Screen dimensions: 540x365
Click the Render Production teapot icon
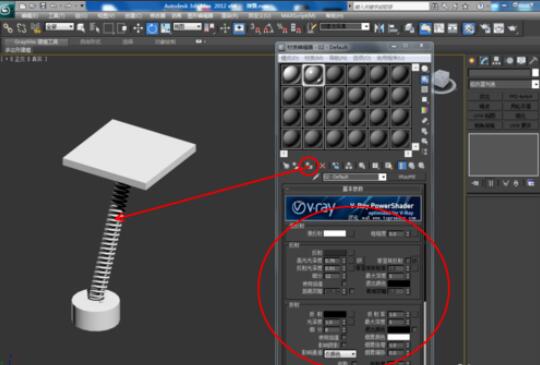[512, 28]
